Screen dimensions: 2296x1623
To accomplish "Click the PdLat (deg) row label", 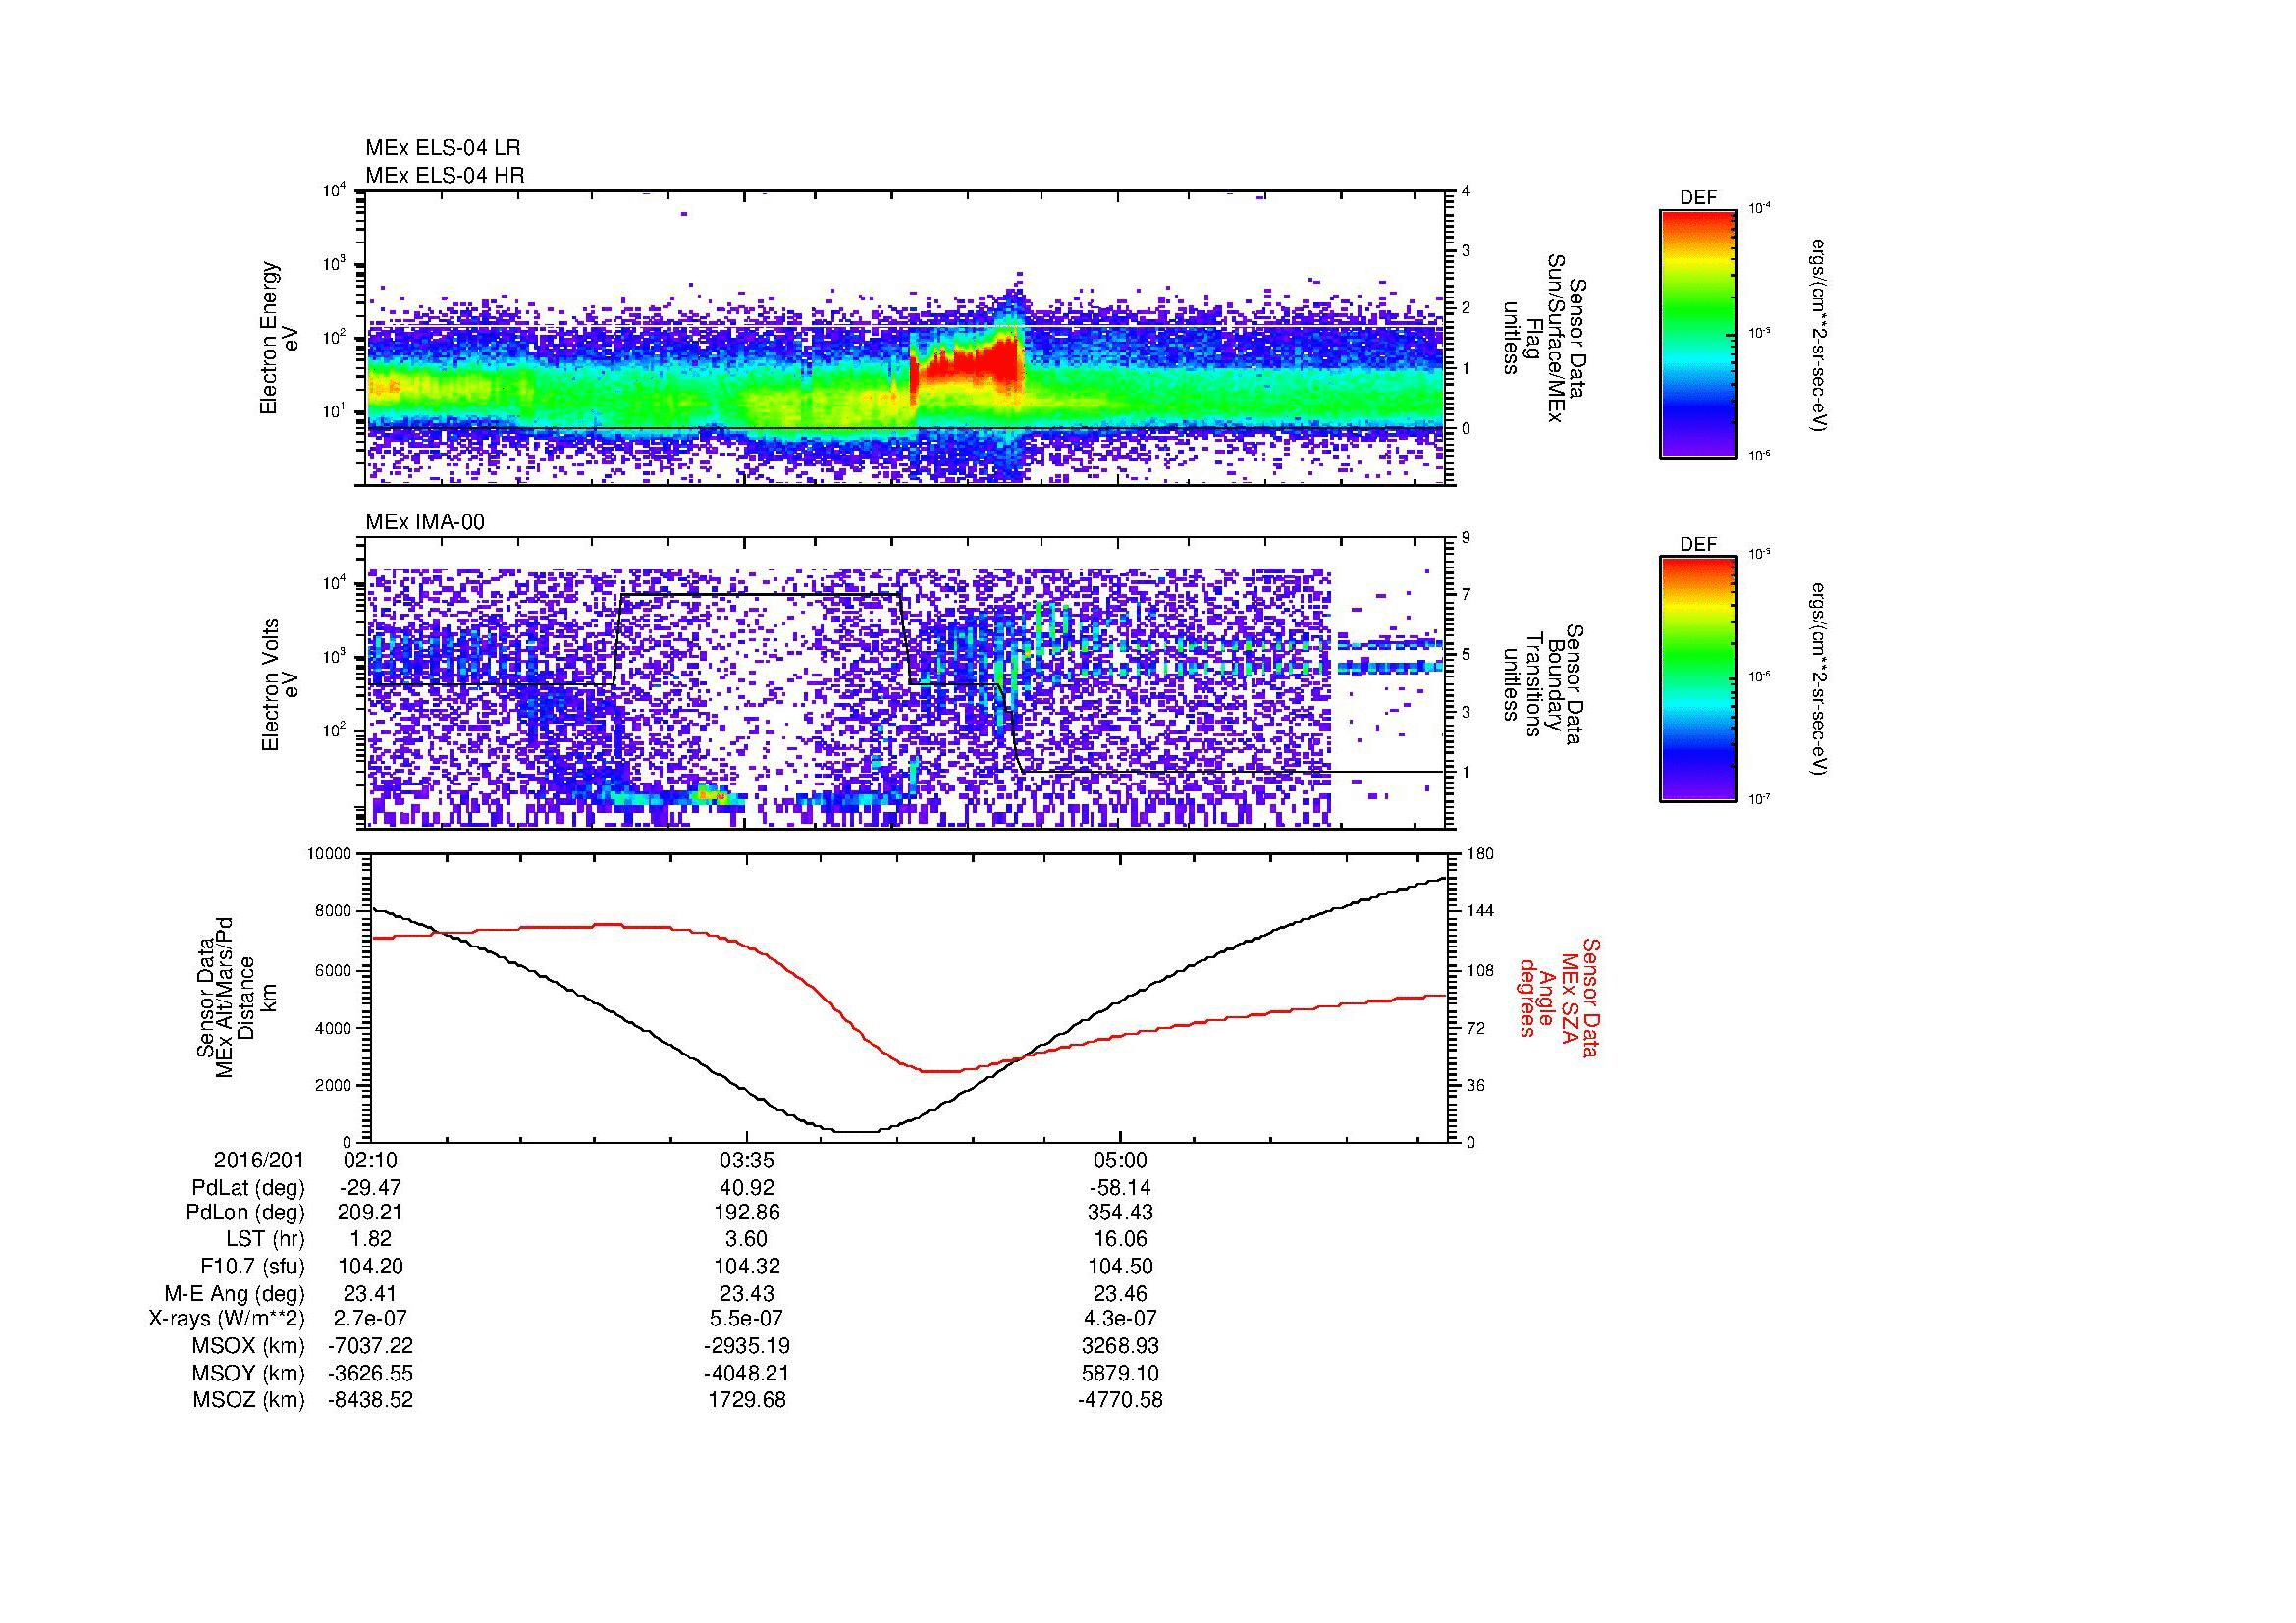I will (x=248, y=1188).
